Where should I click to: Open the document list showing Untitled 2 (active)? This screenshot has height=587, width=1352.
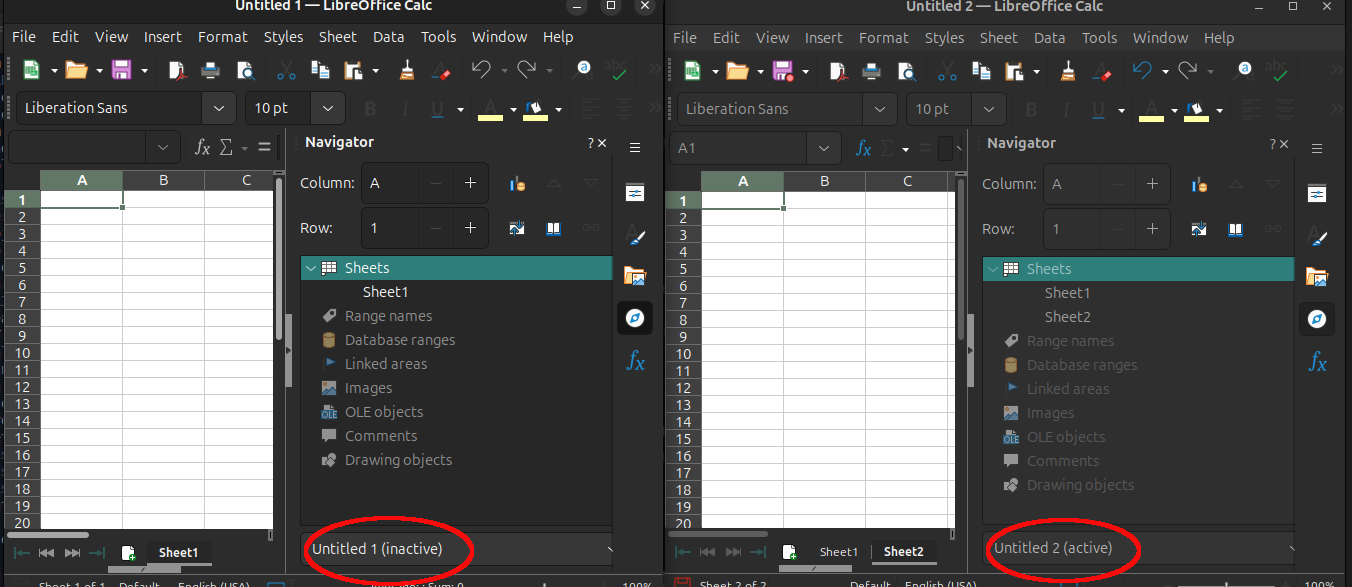1140,548
